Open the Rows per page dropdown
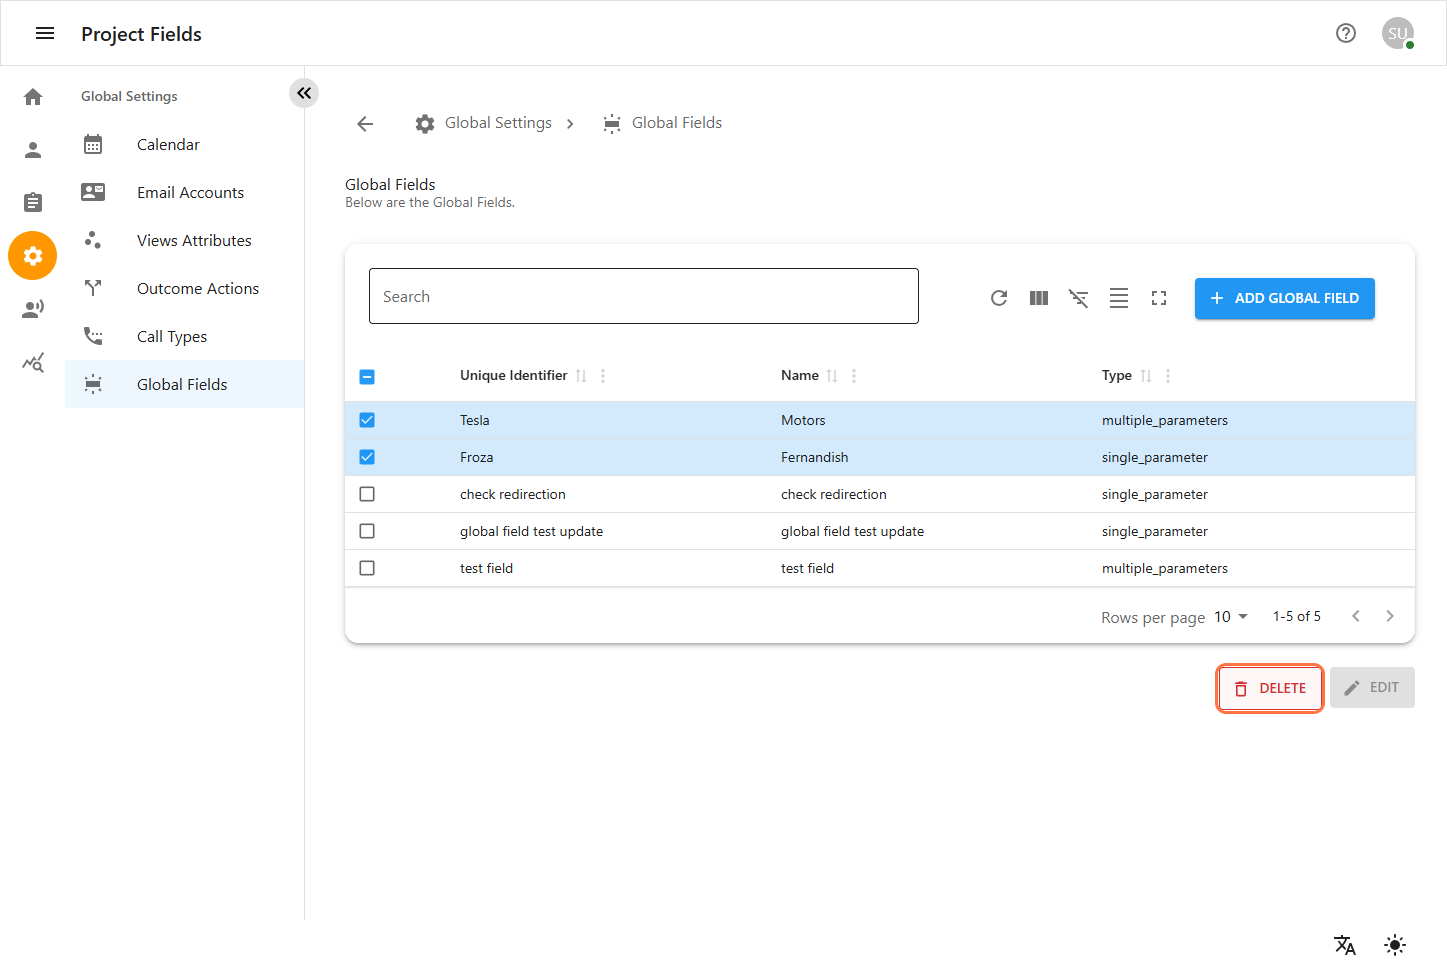This screenshot has width=1447, height=970. coord(1231,617)
